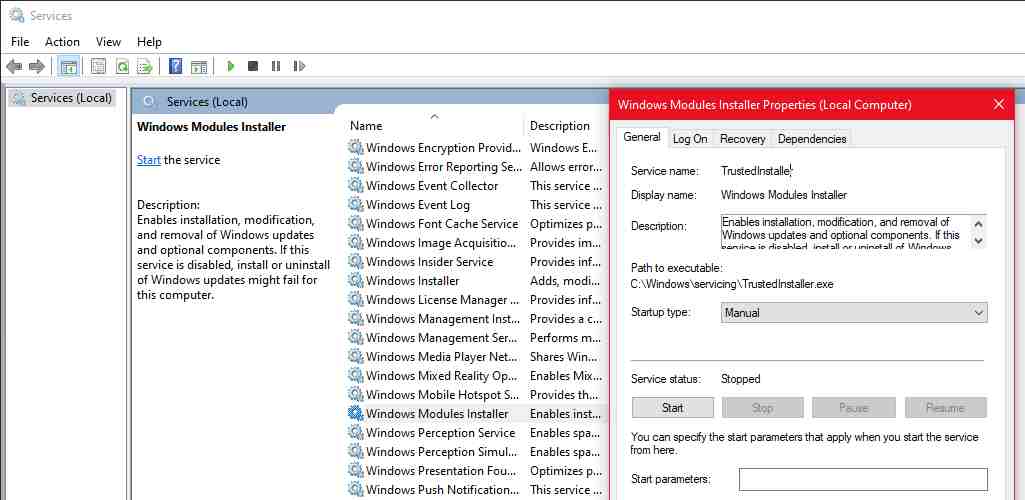Open the Action menu

click(62, 42)
